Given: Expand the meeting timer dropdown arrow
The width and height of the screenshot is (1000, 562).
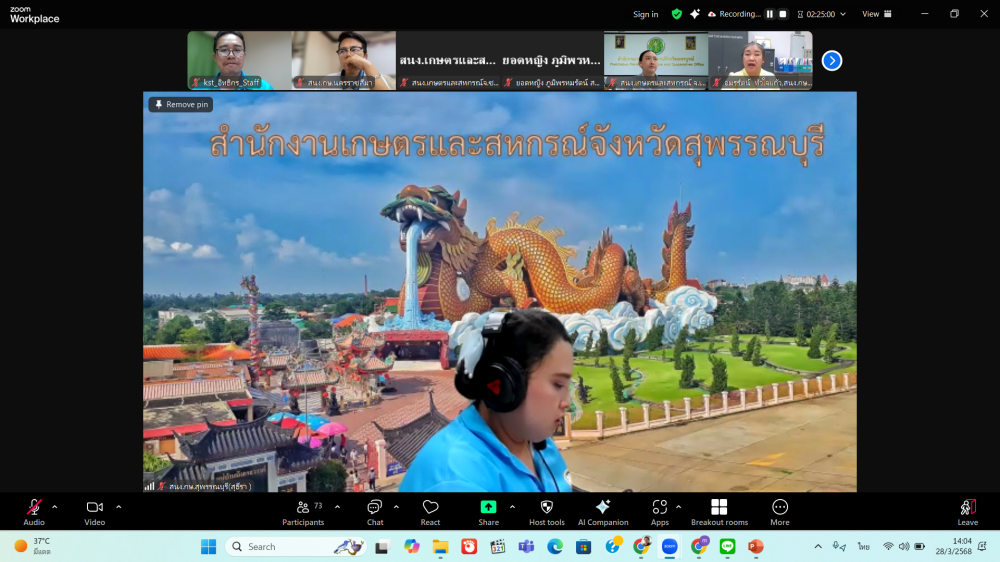Looking at the screenshot, I should click(x=843, y=14).
